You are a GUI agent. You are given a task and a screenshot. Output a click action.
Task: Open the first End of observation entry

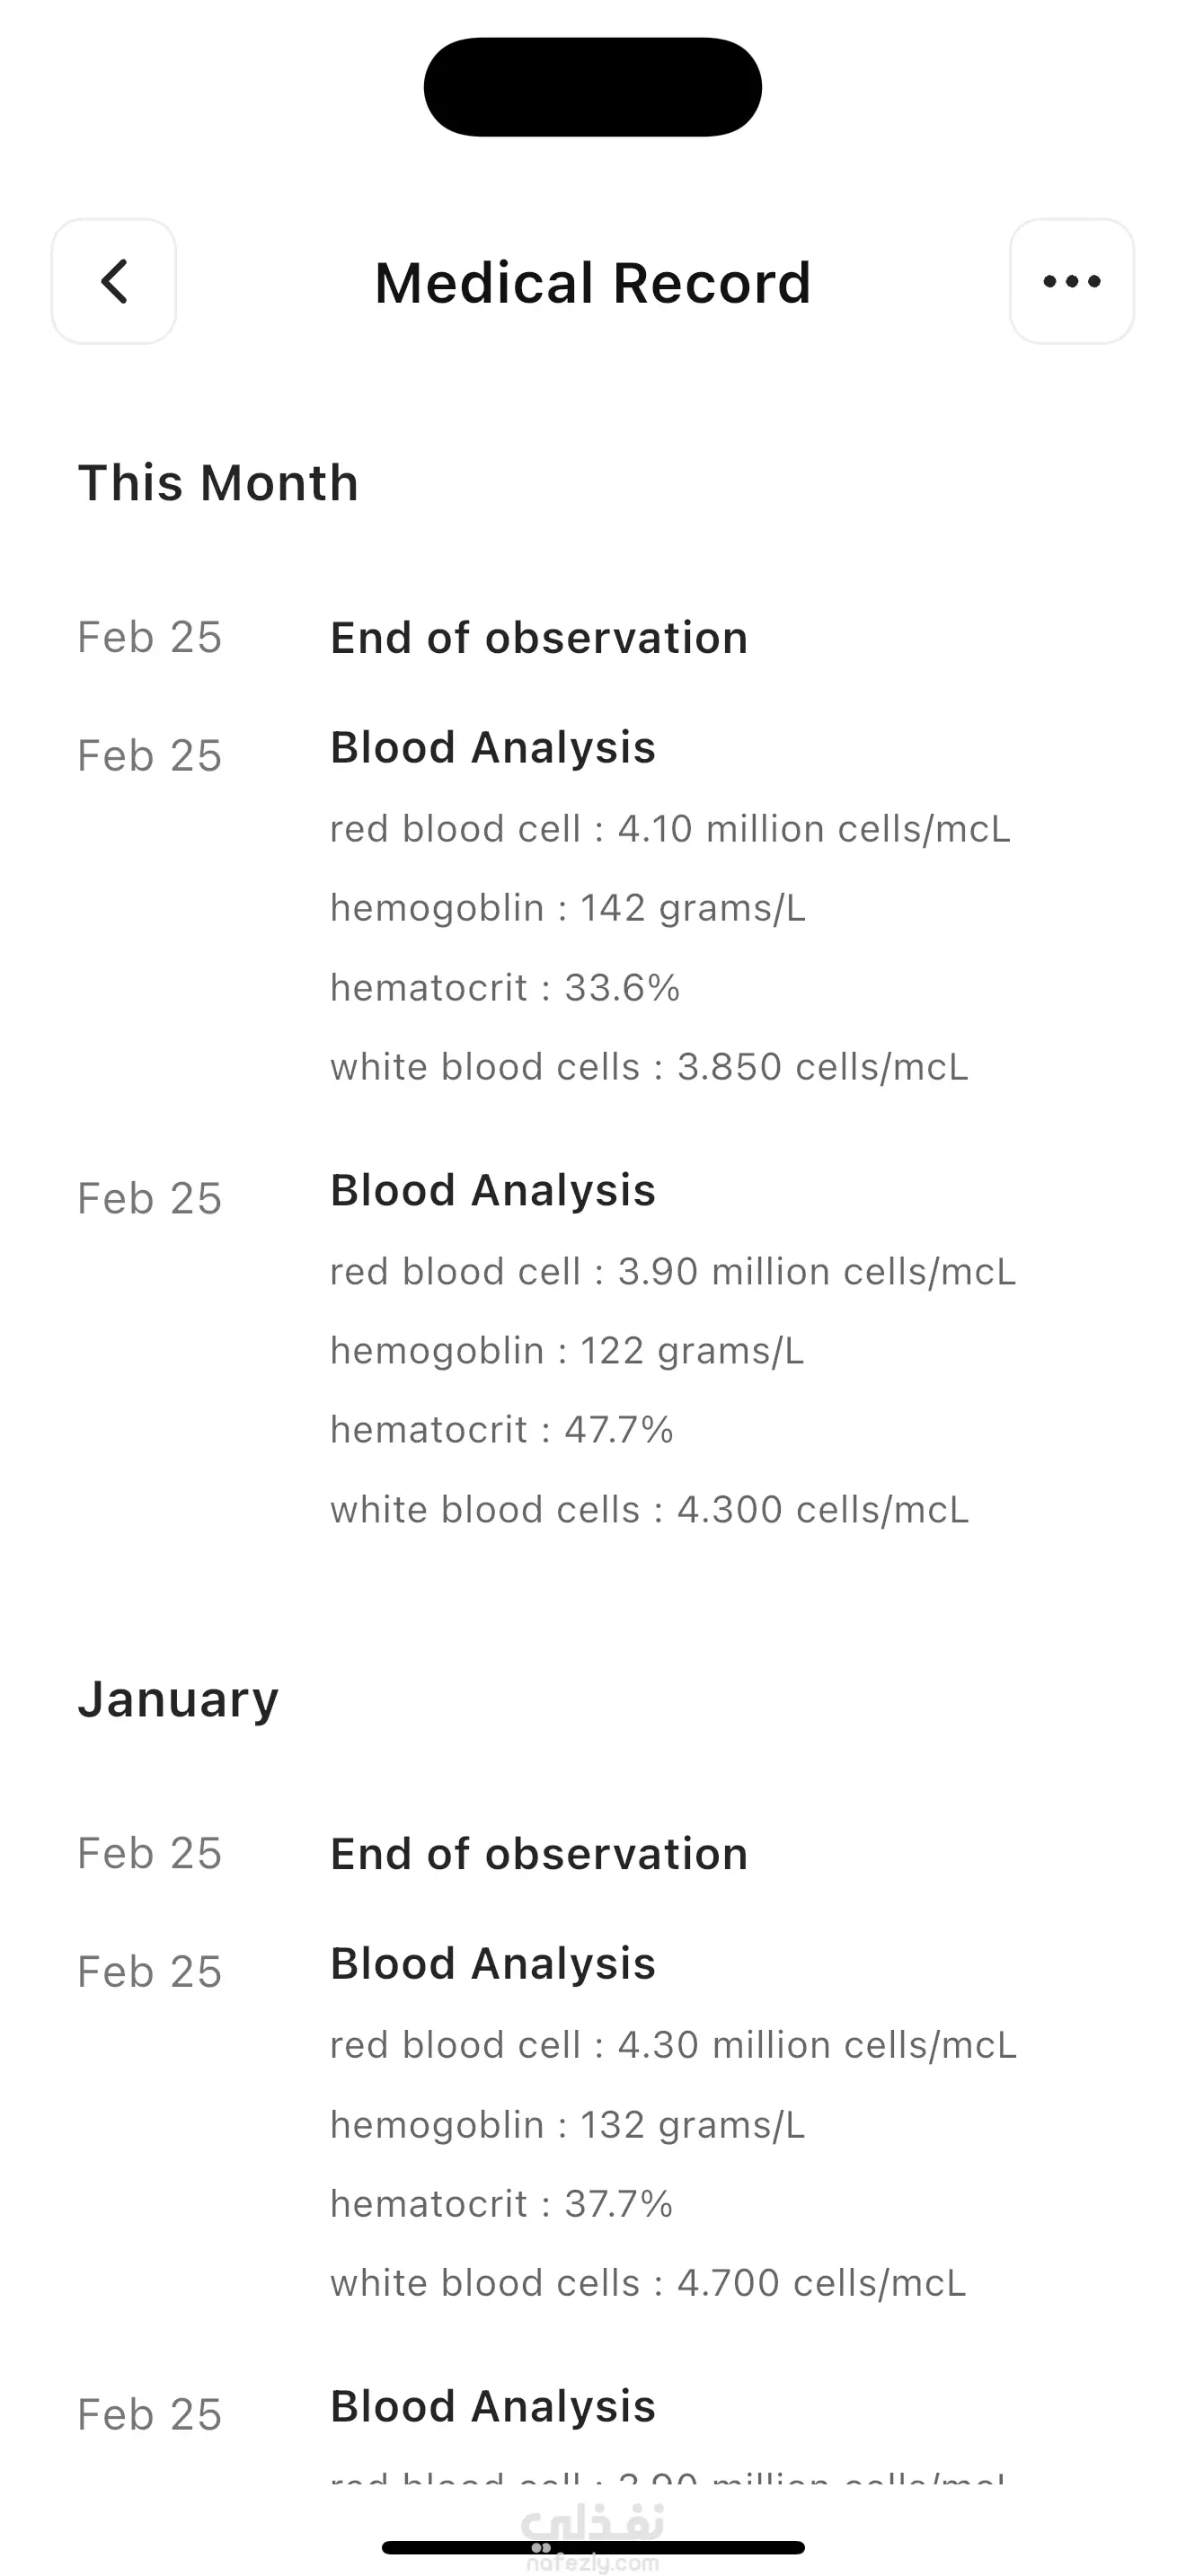click(x=539, y=638)
